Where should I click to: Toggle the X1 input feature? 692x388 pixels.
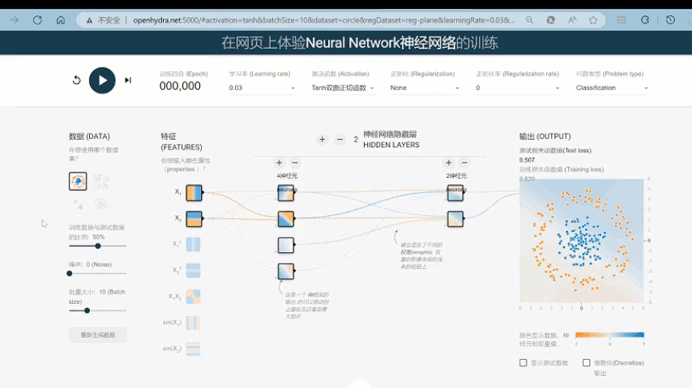click(x=194, y=193)
